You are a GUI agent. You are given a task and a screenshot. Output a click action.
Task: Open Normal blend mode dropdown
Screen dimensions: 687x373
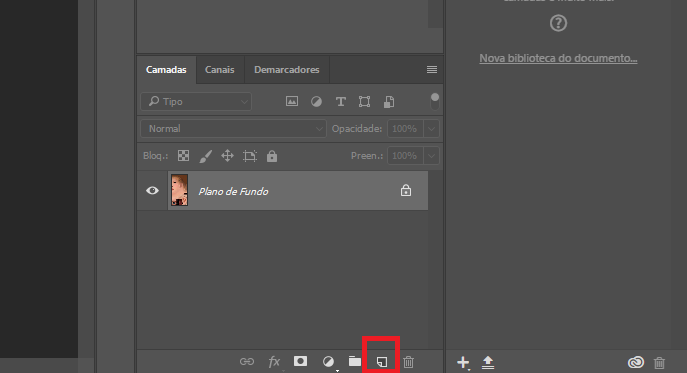(x=233, y=129)
